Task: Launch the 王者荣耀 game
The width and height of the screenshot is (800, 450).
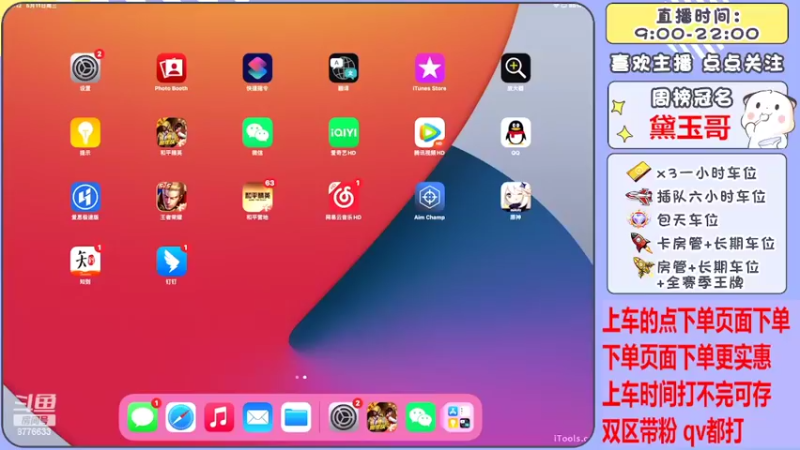Action: pyautogui.click(x=171, y=197)
